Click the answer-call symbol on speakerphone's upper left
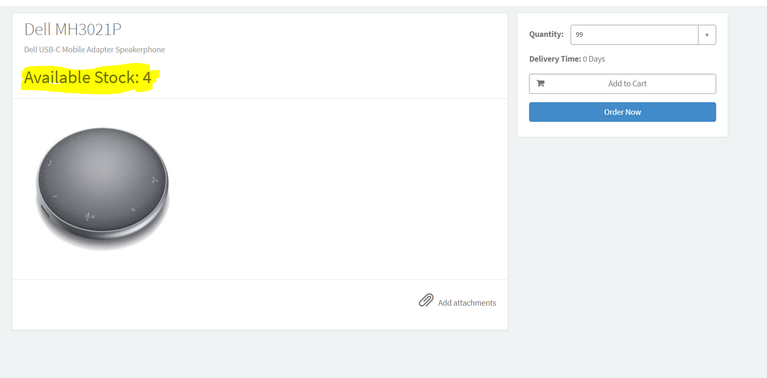 click(50, 164)
